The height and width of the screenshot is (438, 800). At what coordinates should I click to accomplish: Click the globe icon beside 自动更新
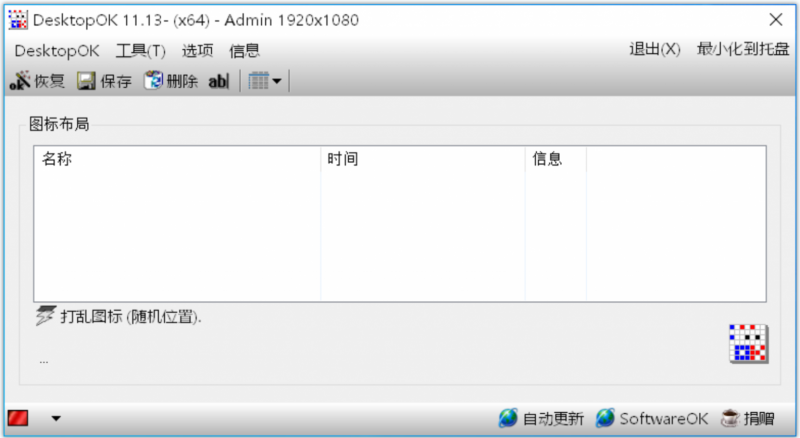point(508,418)
